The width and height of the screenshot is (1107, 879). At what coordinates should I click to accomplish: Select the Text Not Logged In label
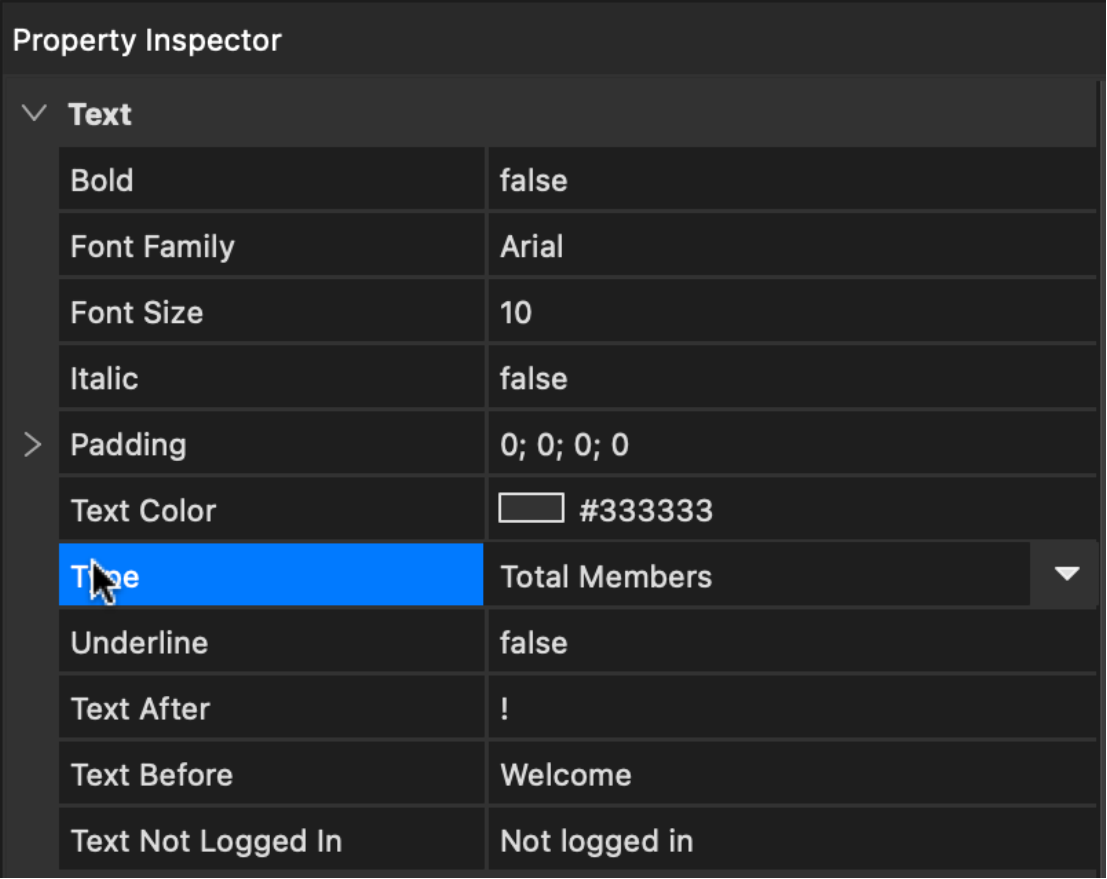tap(206, 841)
